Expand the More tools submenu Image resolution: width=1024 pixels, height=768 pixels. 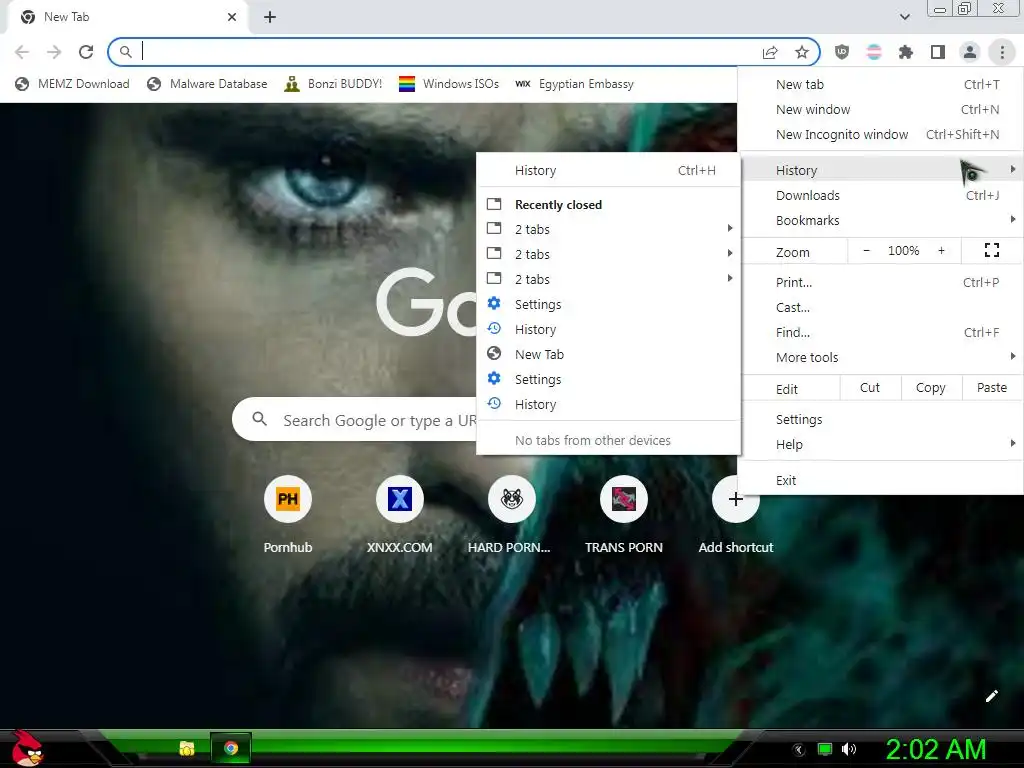pos(880,357)
